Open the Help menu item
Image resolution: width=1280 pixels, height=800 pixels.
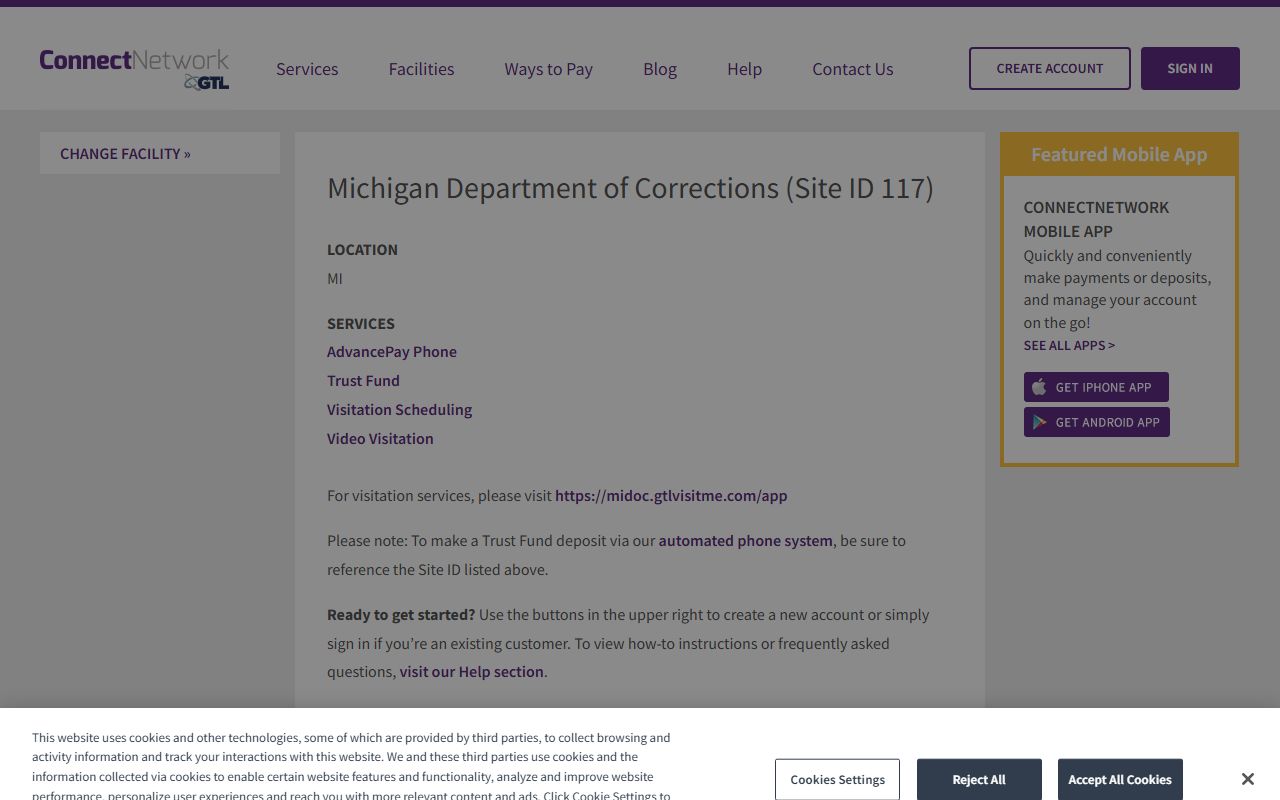click(744, 69)
